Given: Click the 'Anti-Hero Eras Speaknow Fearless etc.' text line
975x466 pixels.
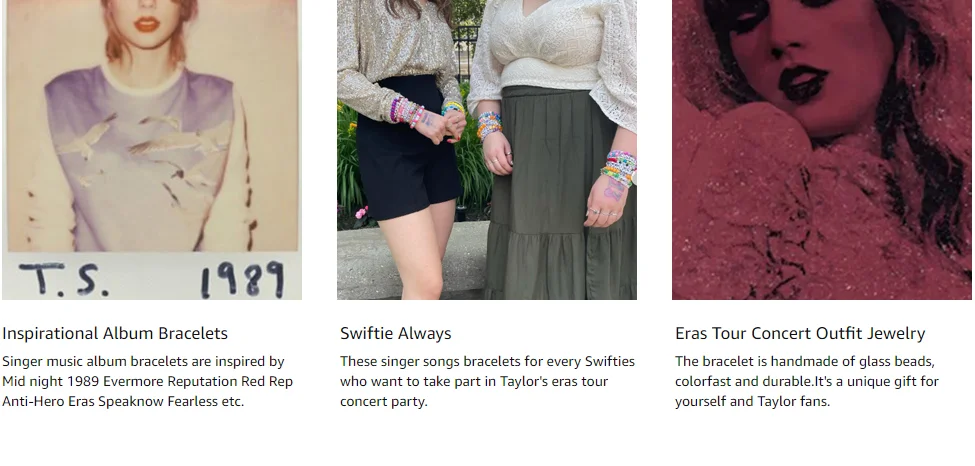Looking at the screenshot, I should (123, 401).
